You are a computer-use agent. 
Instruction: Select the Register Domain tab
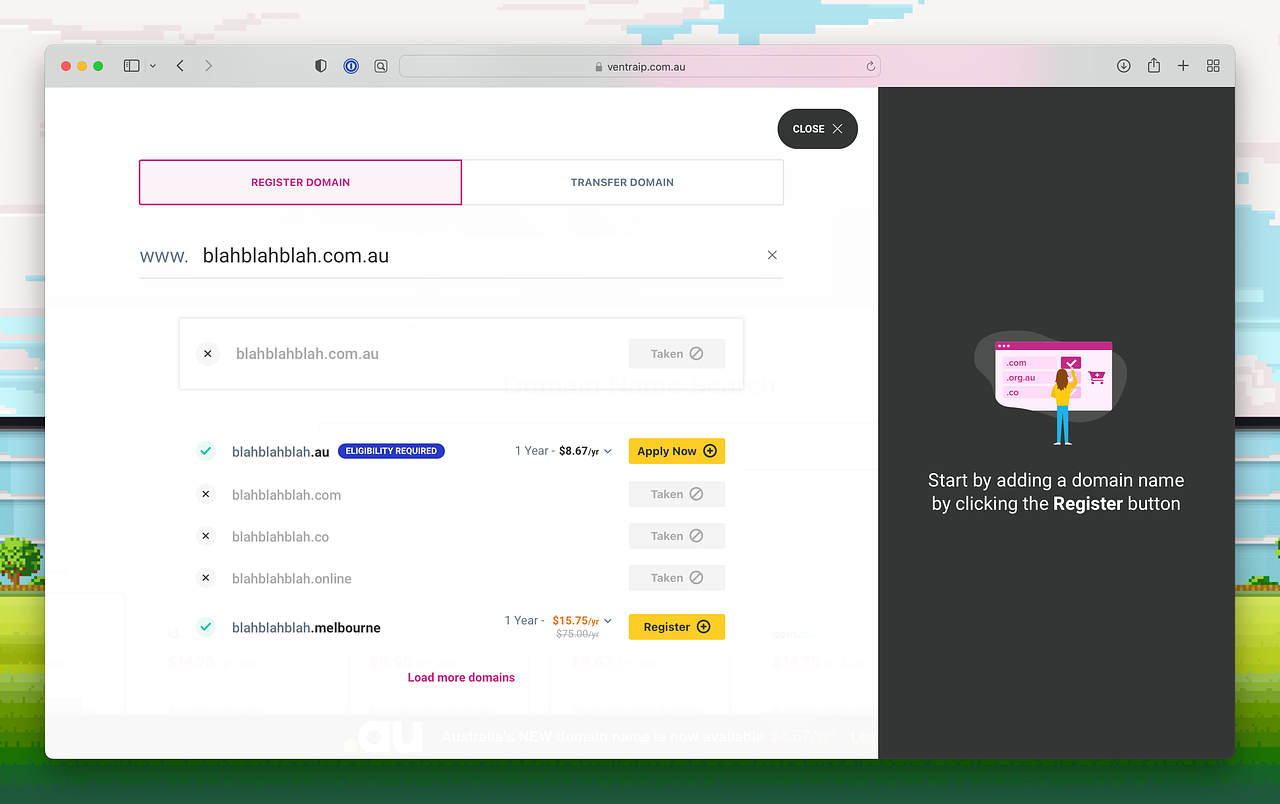click(300, 182)
